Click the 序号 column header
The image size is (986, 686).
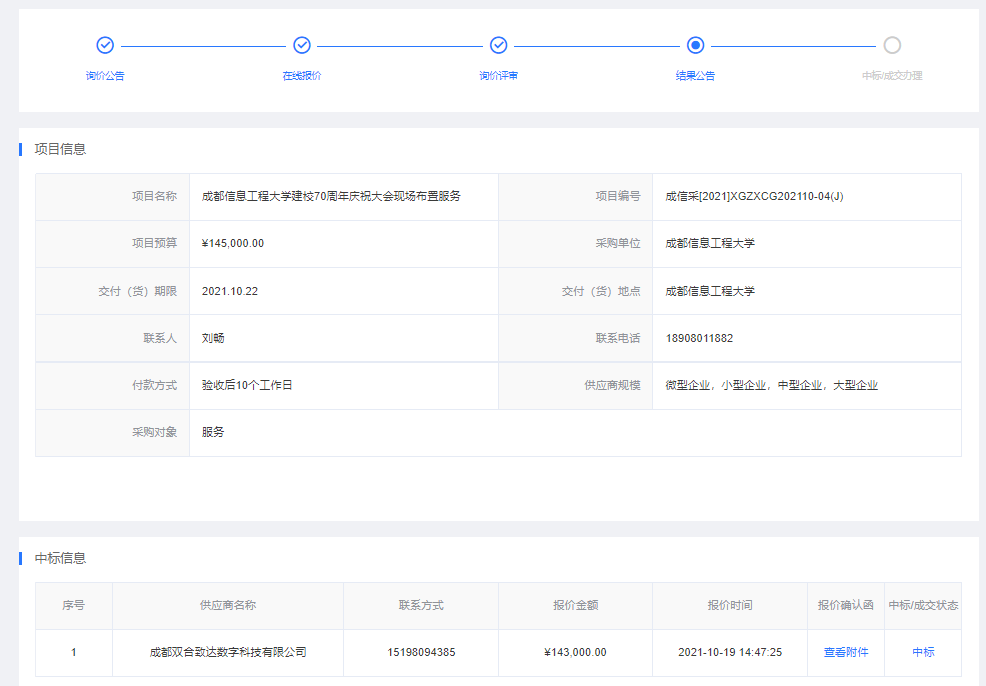pos(74,606)
